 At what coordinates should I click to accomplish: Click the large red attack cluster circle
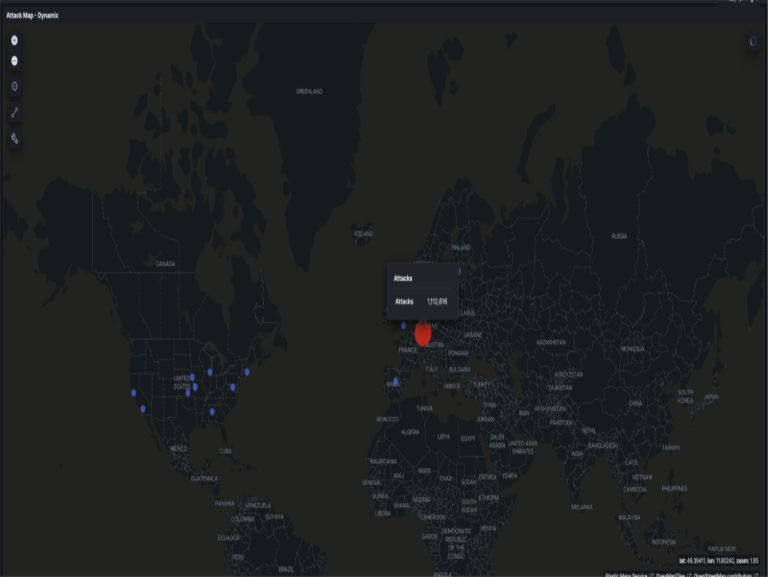423,334
